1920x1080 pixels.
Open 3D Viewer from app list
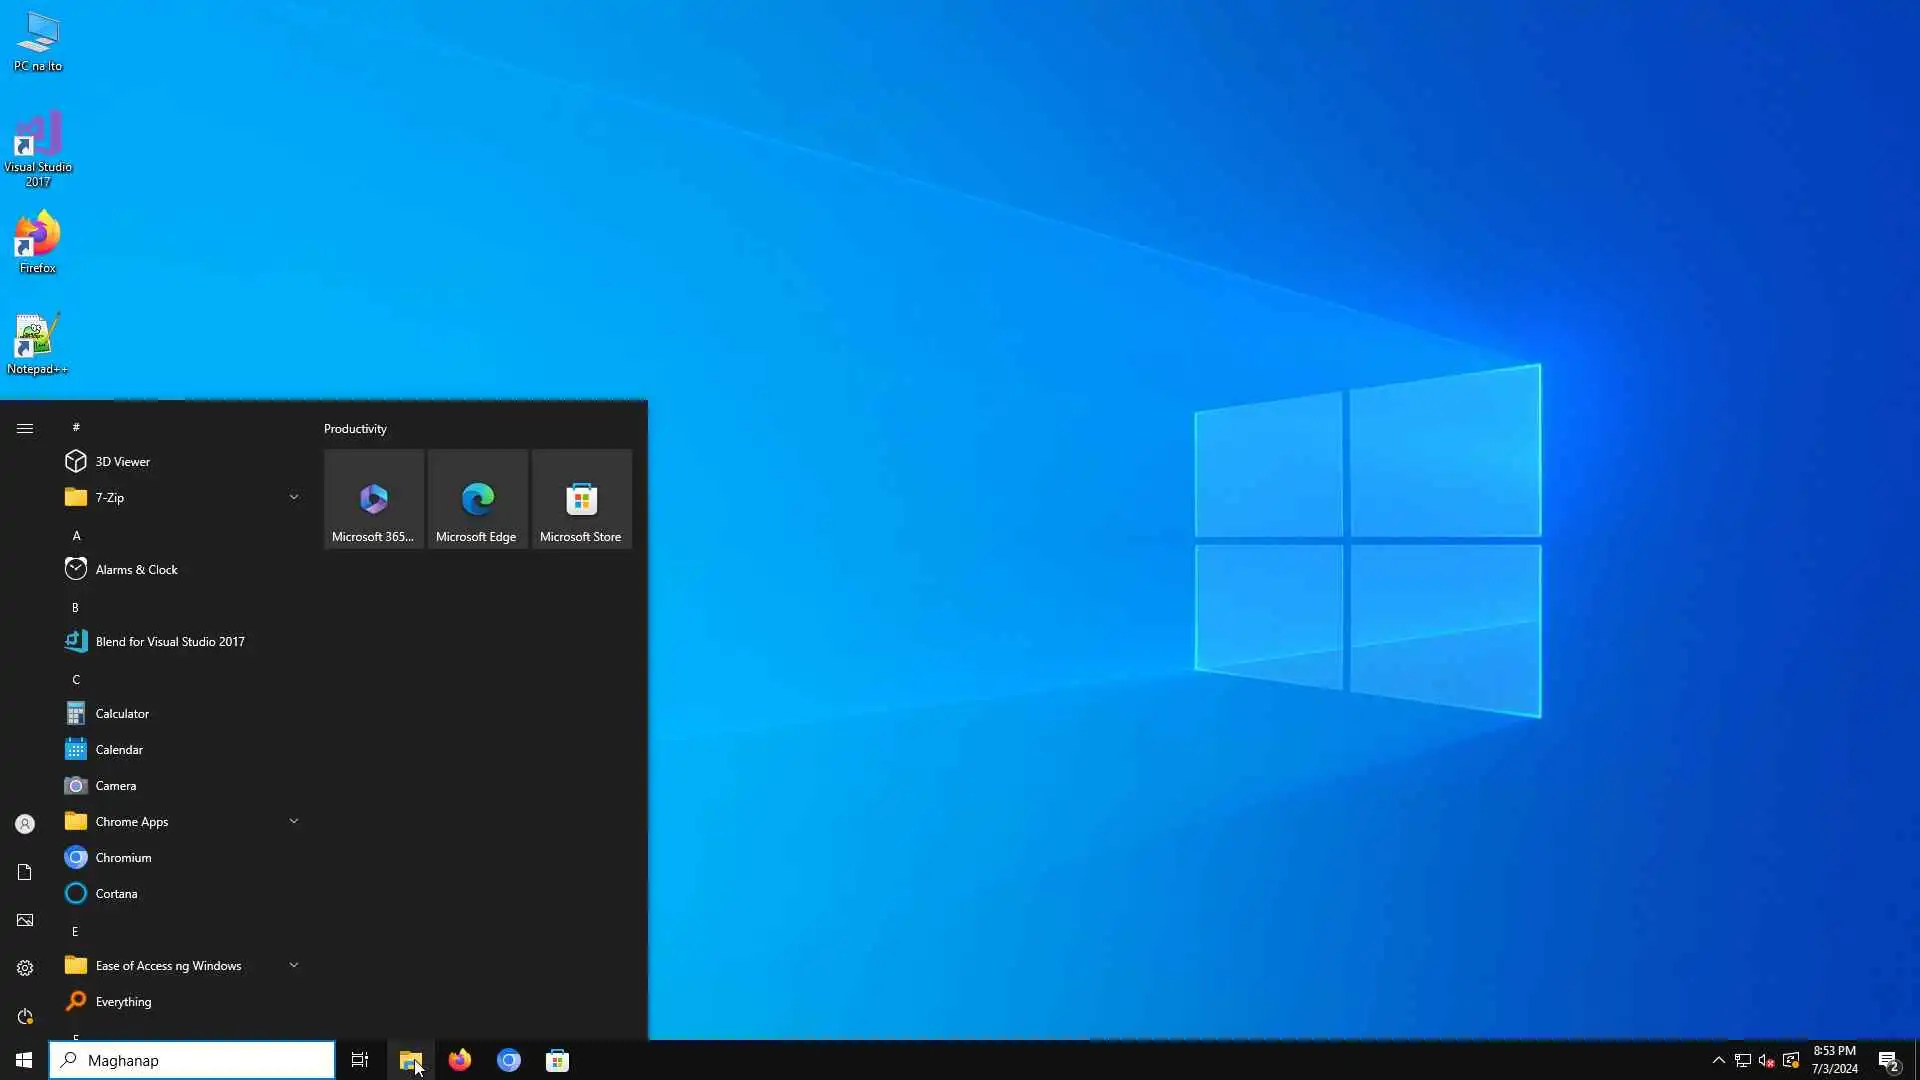tap(122, 461)
